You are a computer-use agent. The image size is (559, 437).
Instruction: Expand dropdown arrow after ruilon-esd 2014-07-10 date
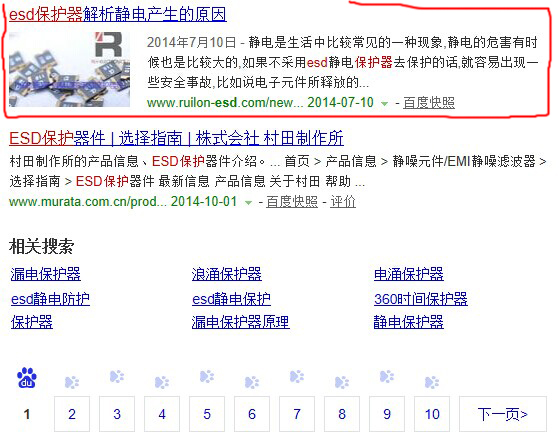coord(384,104)
